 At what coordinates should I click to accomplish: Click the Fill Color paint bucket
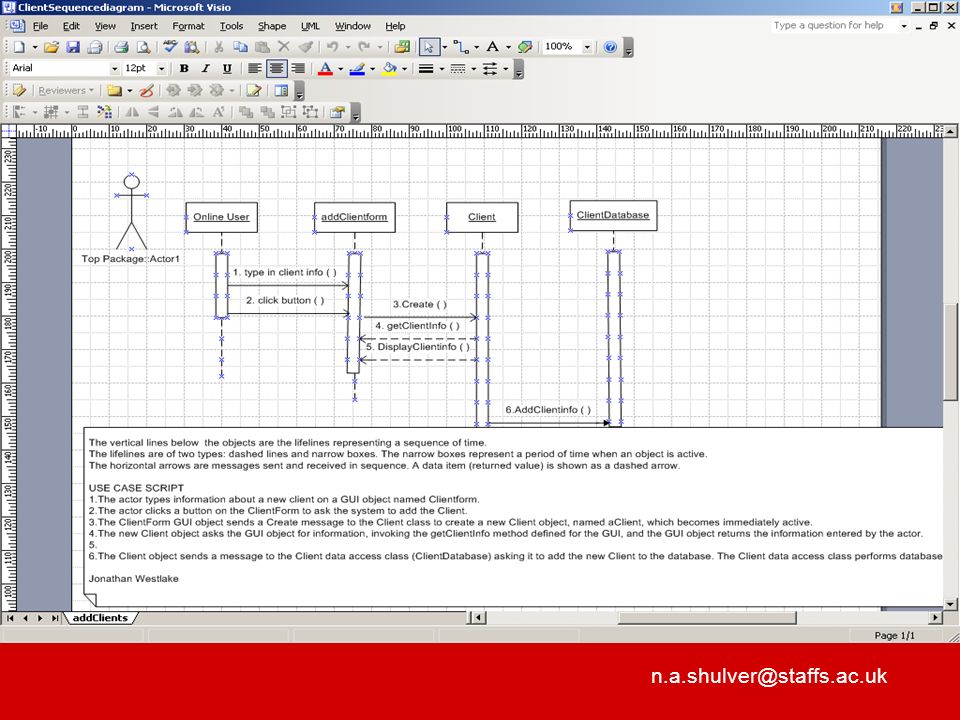click(389, 69)
